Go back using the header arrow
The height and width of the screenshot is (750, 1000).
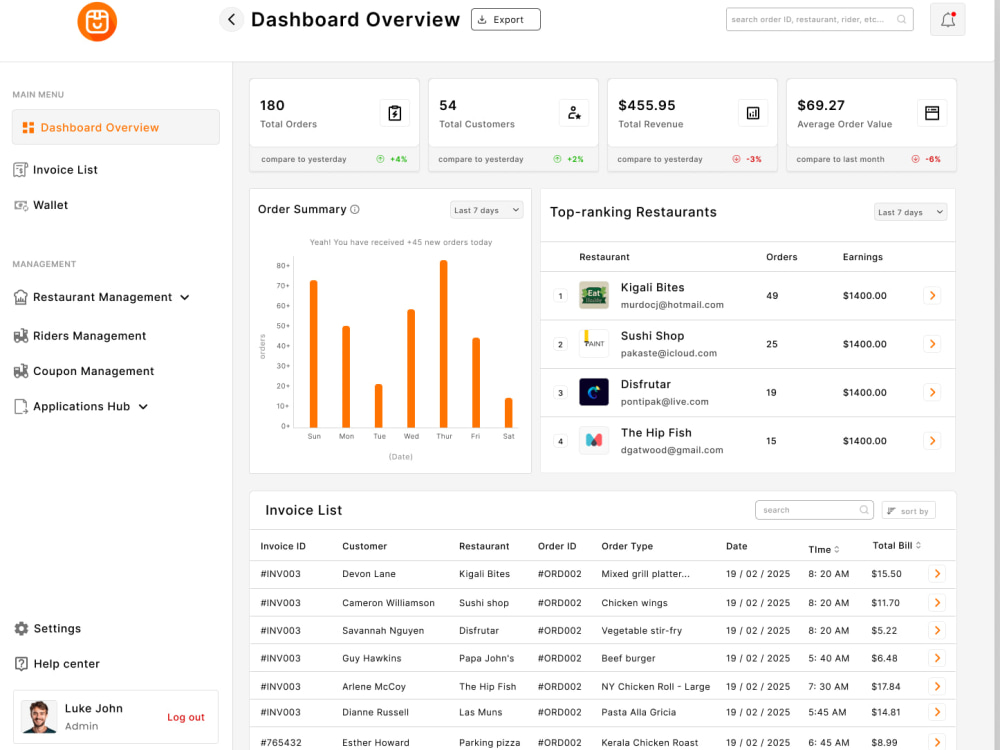point(232,20)
